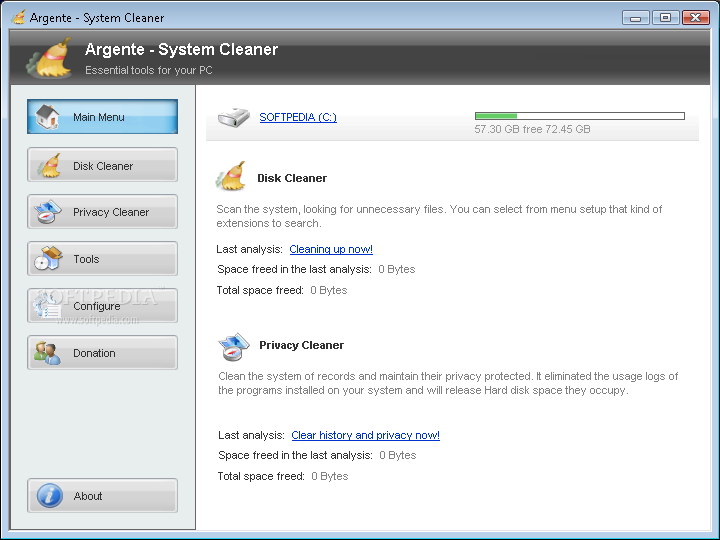Open the Disk Cleaner sidebar button
This screenshot has height=540, width=720.
[x=102, y=165]
